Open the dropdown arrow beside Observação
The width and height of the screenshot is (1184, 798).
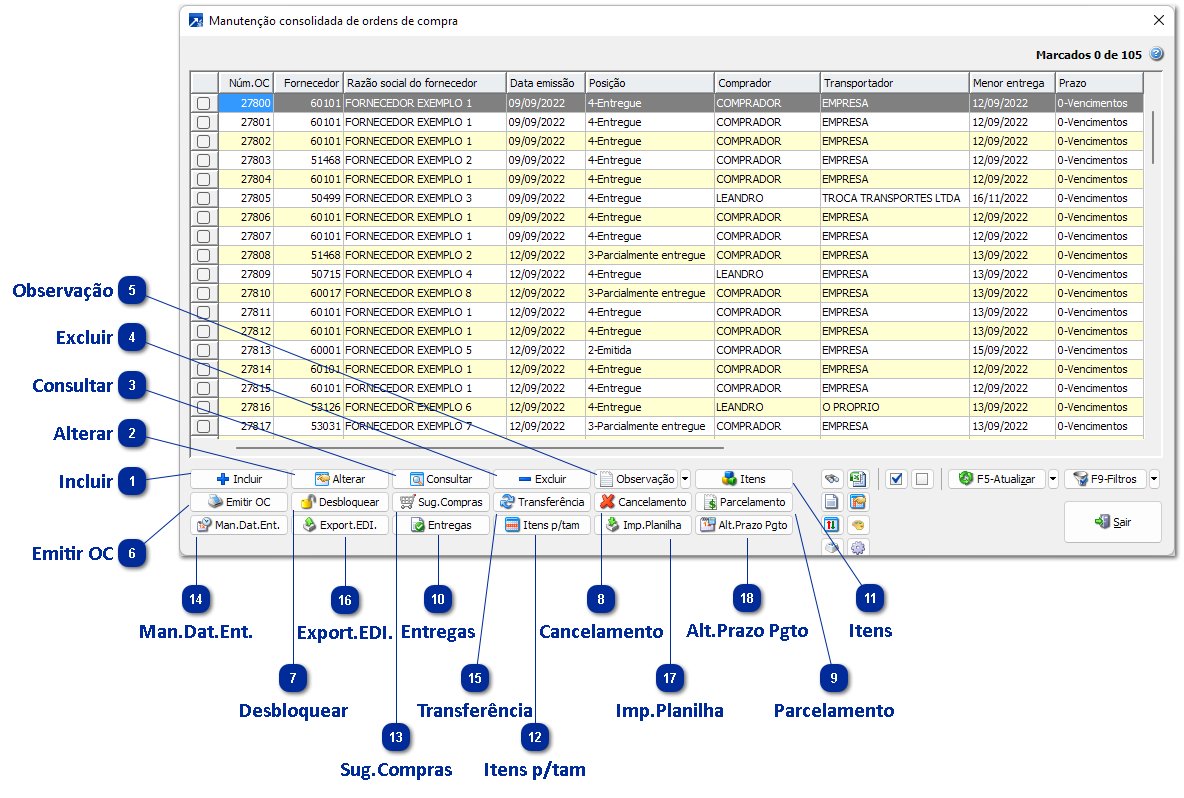tap(685, 479)
